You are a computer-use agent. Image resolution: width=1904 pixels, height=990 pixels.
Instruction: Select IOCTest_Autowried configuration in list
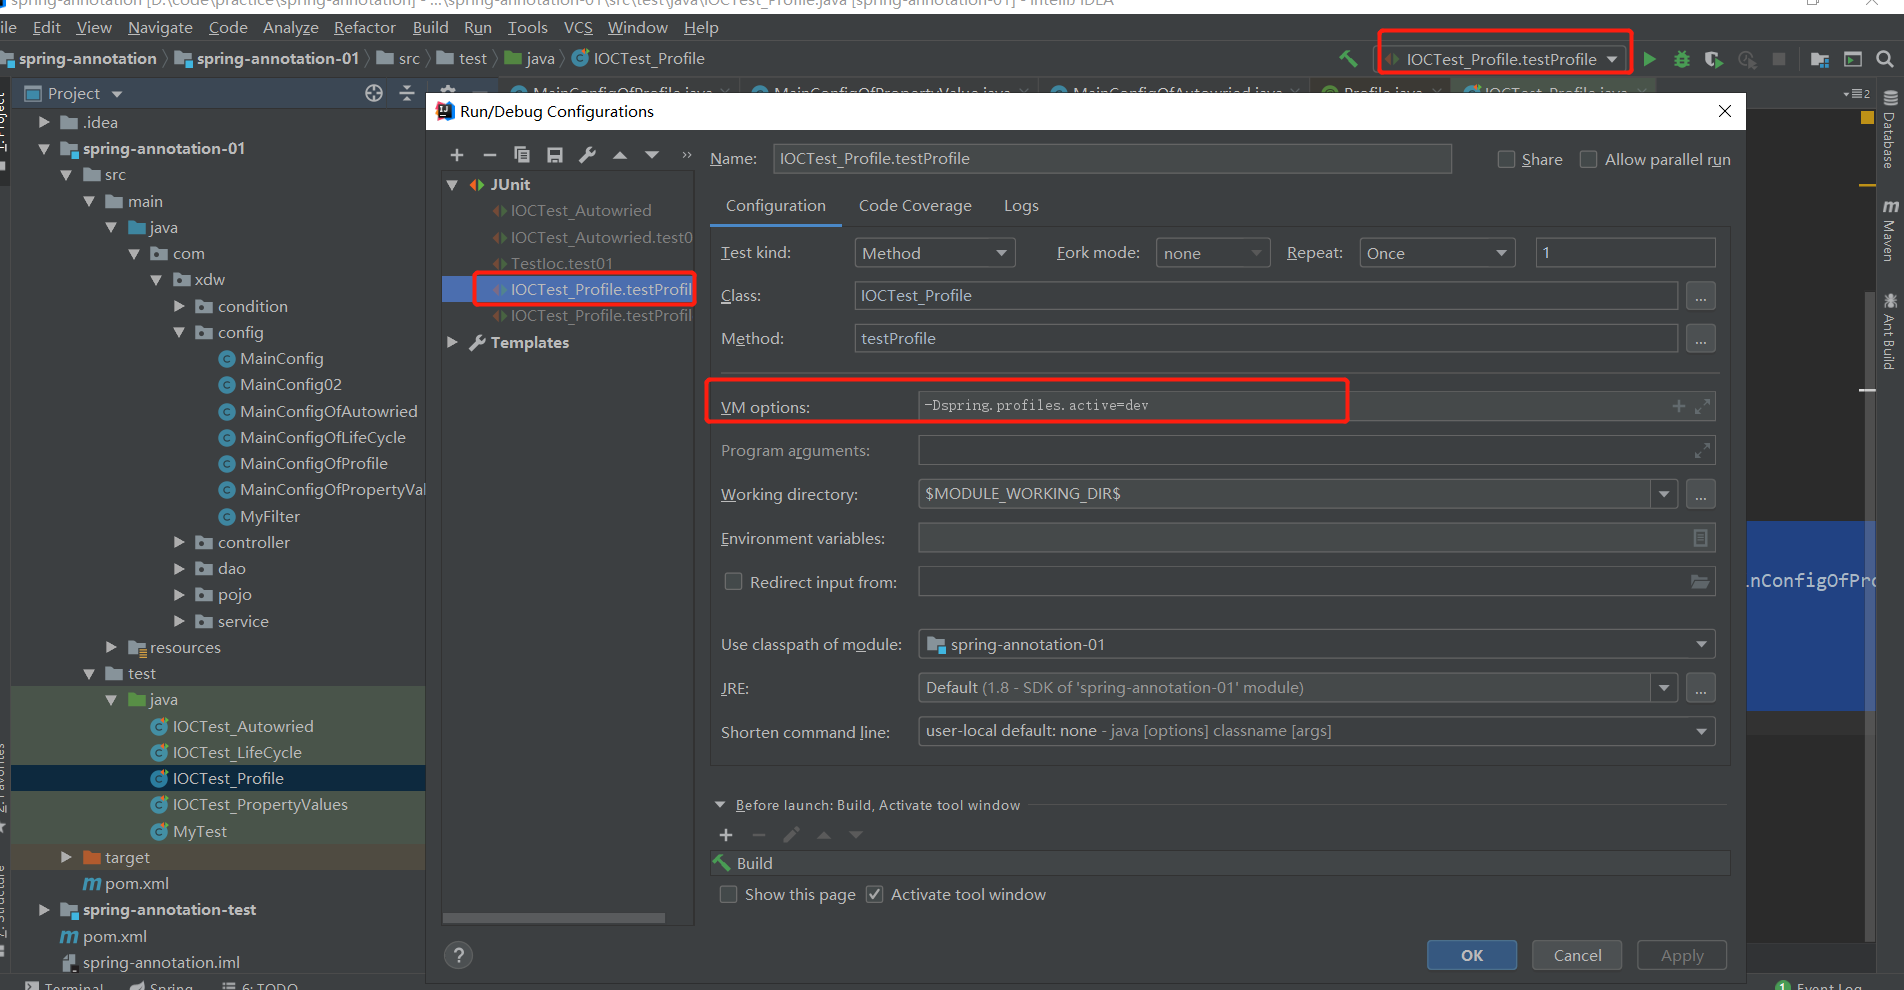pos(581,211)
